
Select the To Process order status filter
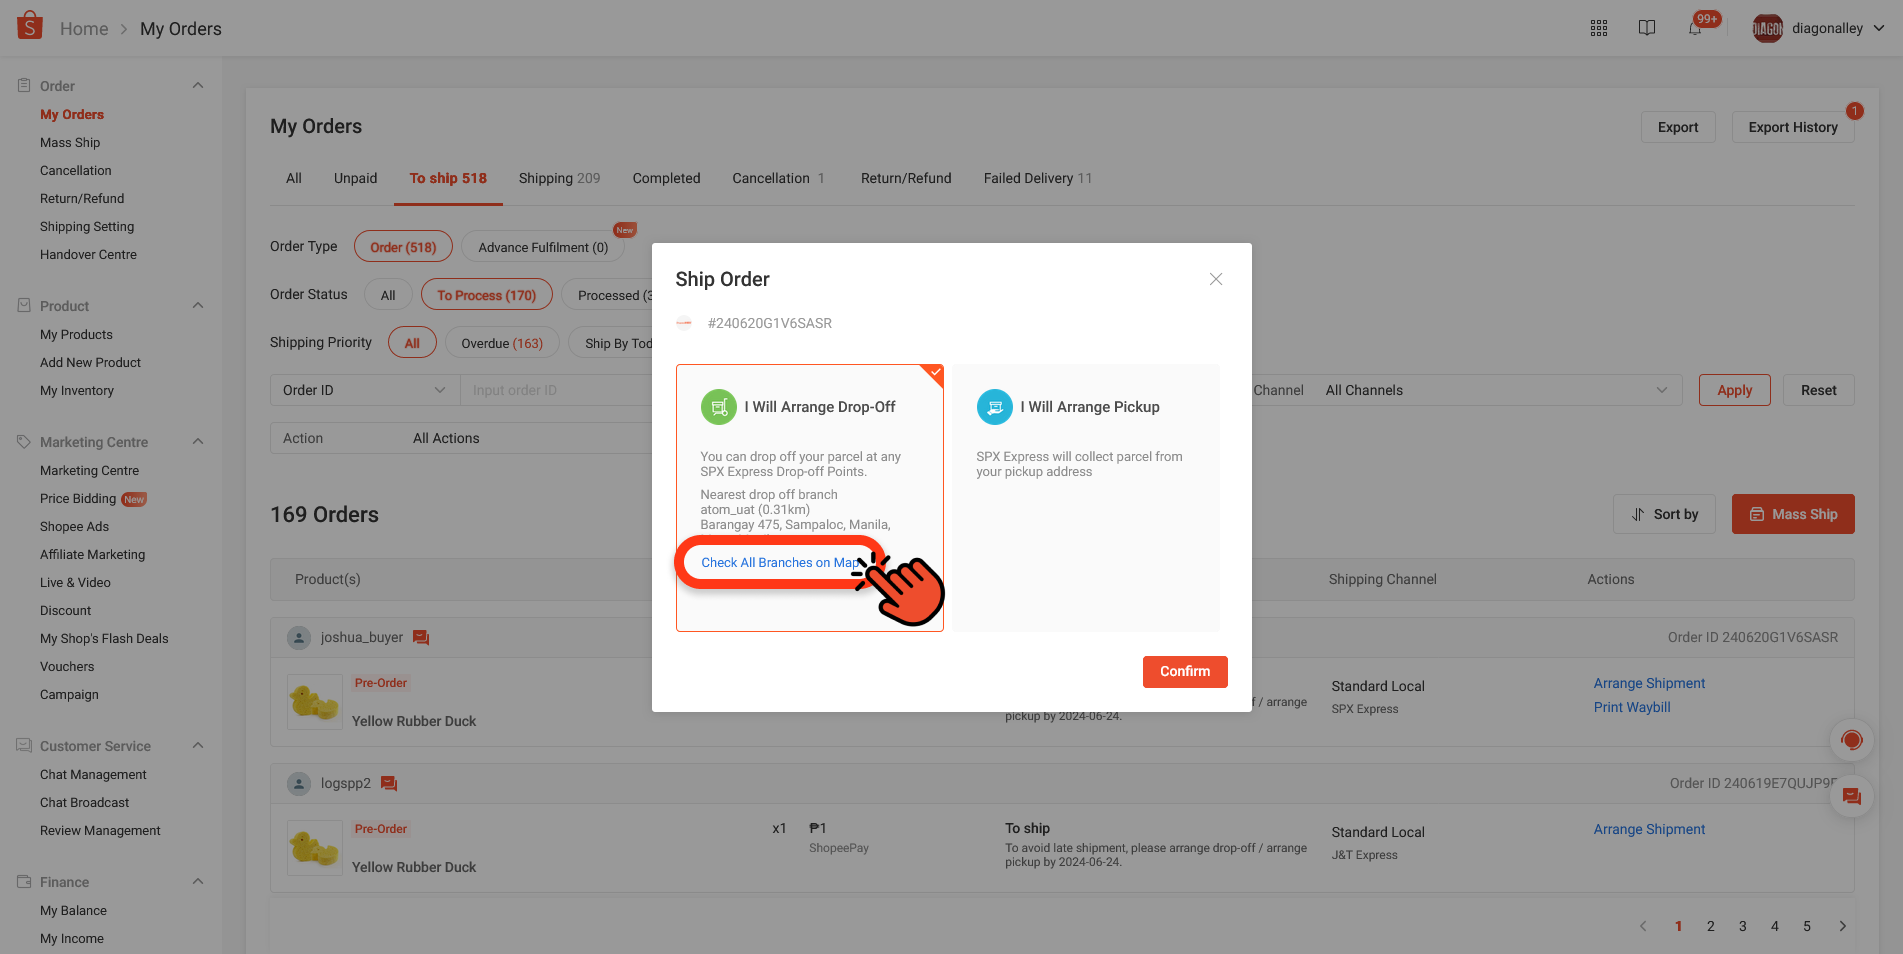click(487, 294)
